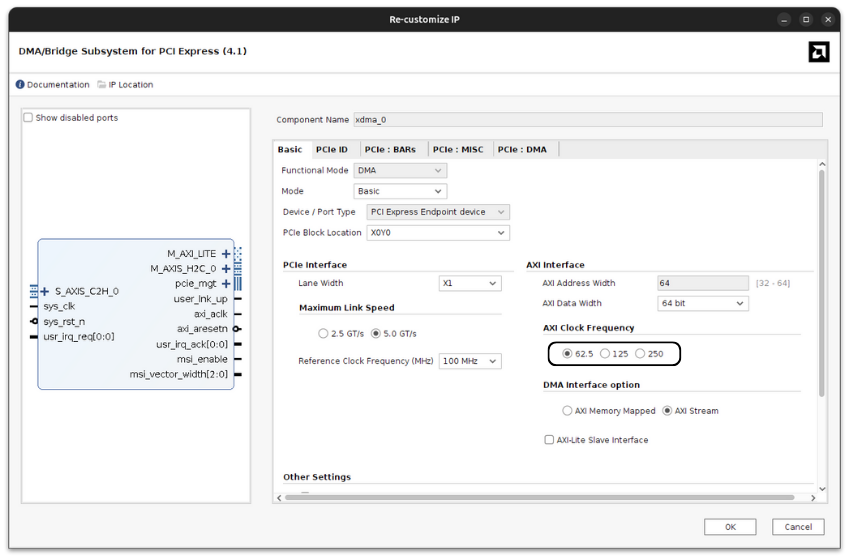Open the AXI Data Width dropdown
The height and width of the screenshot is (560, 850).
point(703,304)
